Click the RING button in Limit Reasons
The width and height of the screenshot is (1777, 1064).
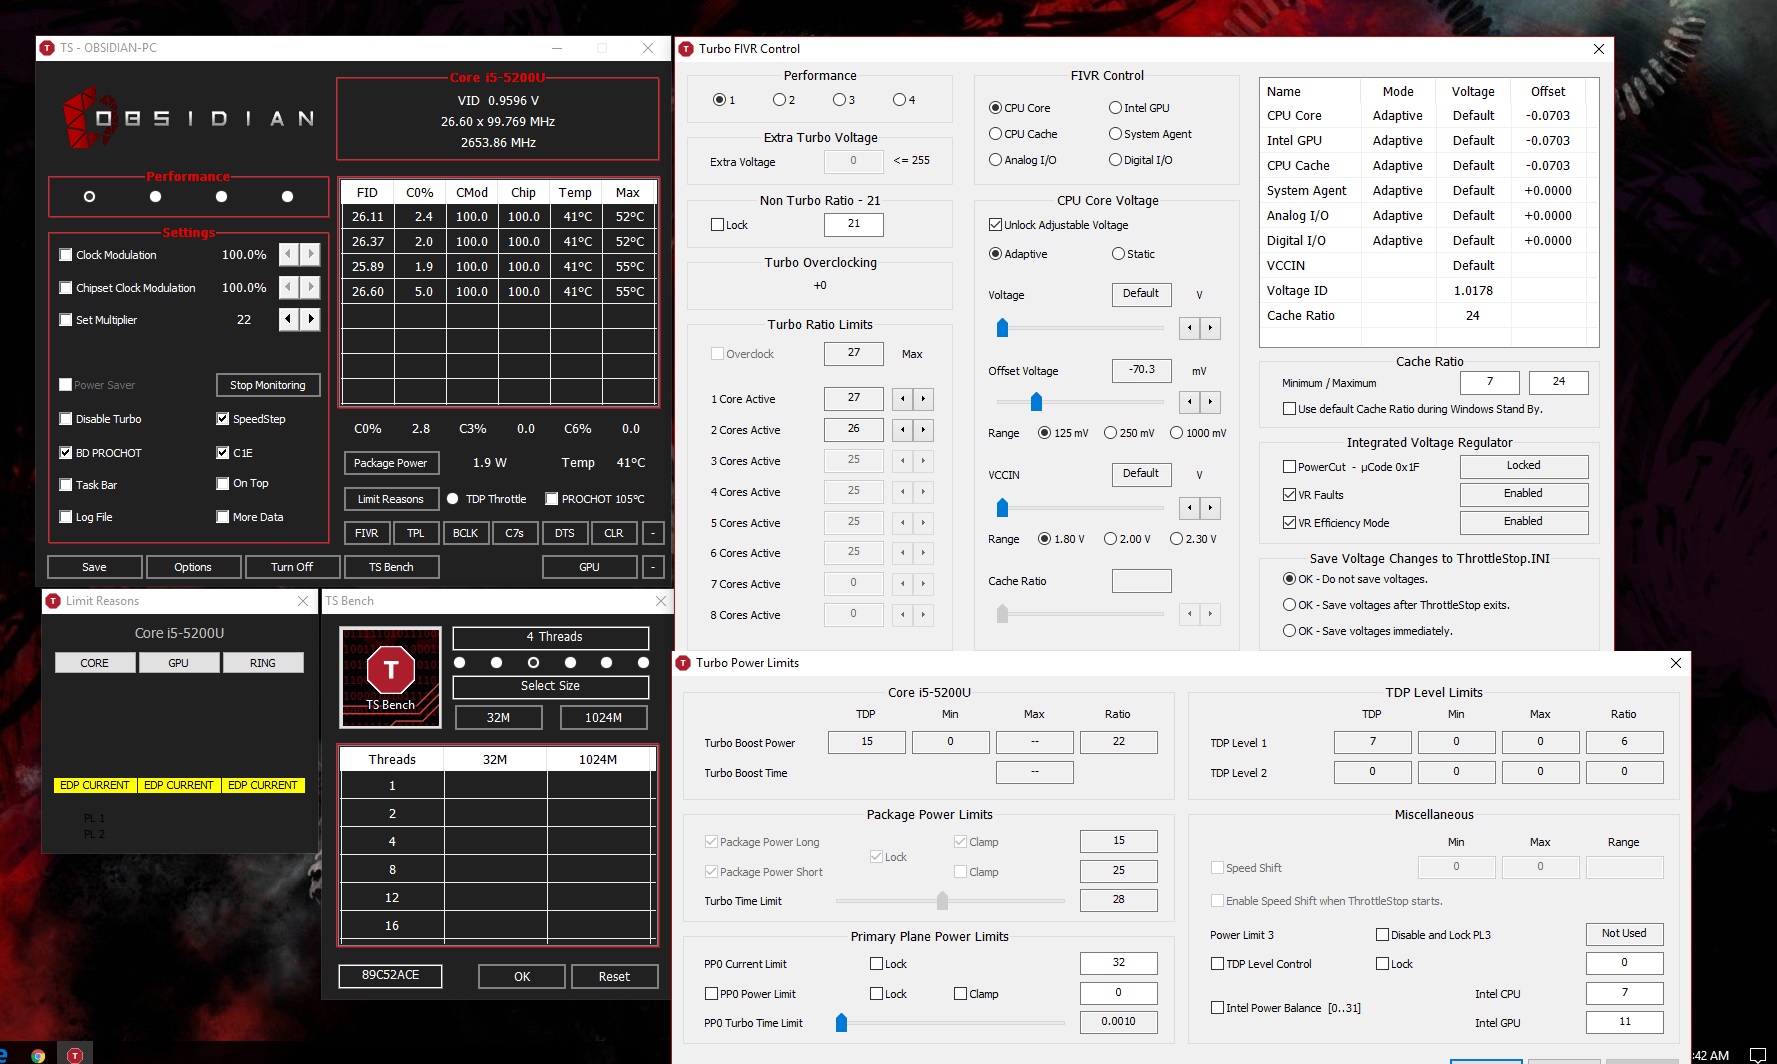tap(263, 663)
